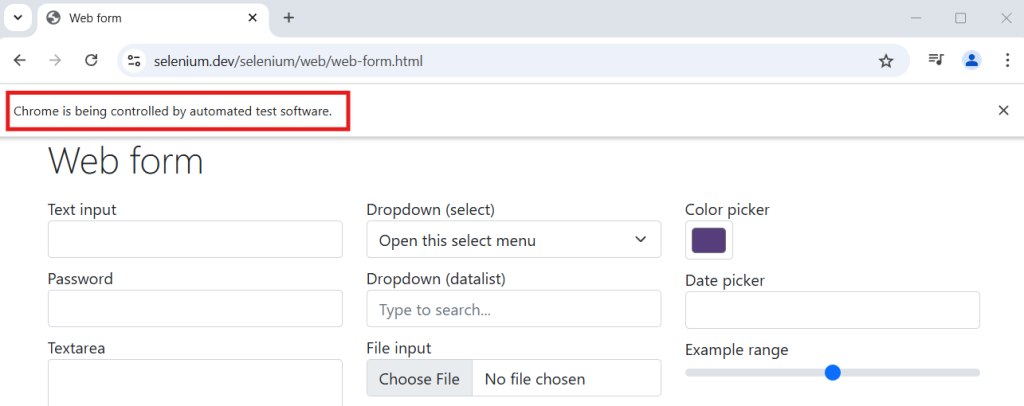Close the 'Web form' tab
1024x406 pixels.
[x=253, y=18]
